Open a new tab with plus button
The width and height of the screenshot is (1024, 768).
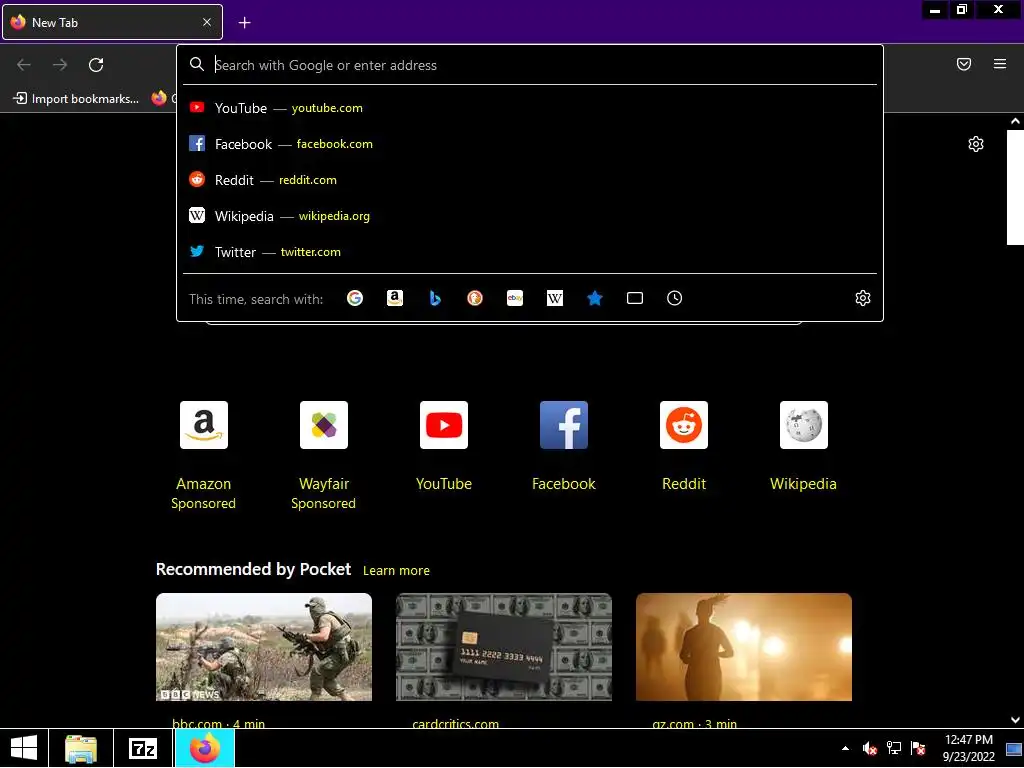tap(244, 23)
